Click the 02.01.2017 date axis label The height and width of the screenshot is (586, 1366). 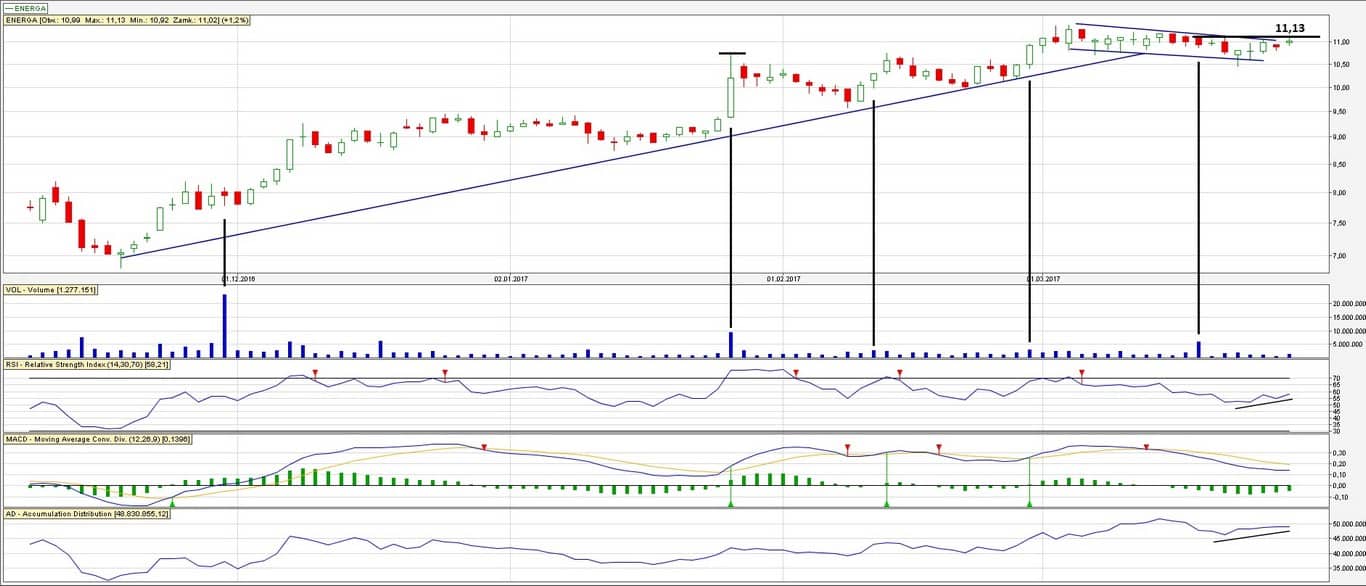pos(510,279)
